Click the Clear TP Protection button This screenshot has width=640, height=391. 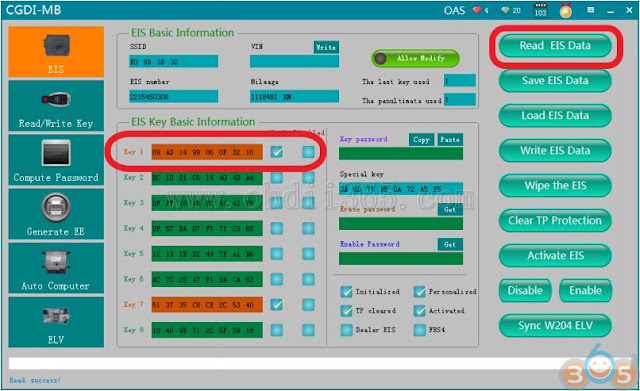[555, 221]
